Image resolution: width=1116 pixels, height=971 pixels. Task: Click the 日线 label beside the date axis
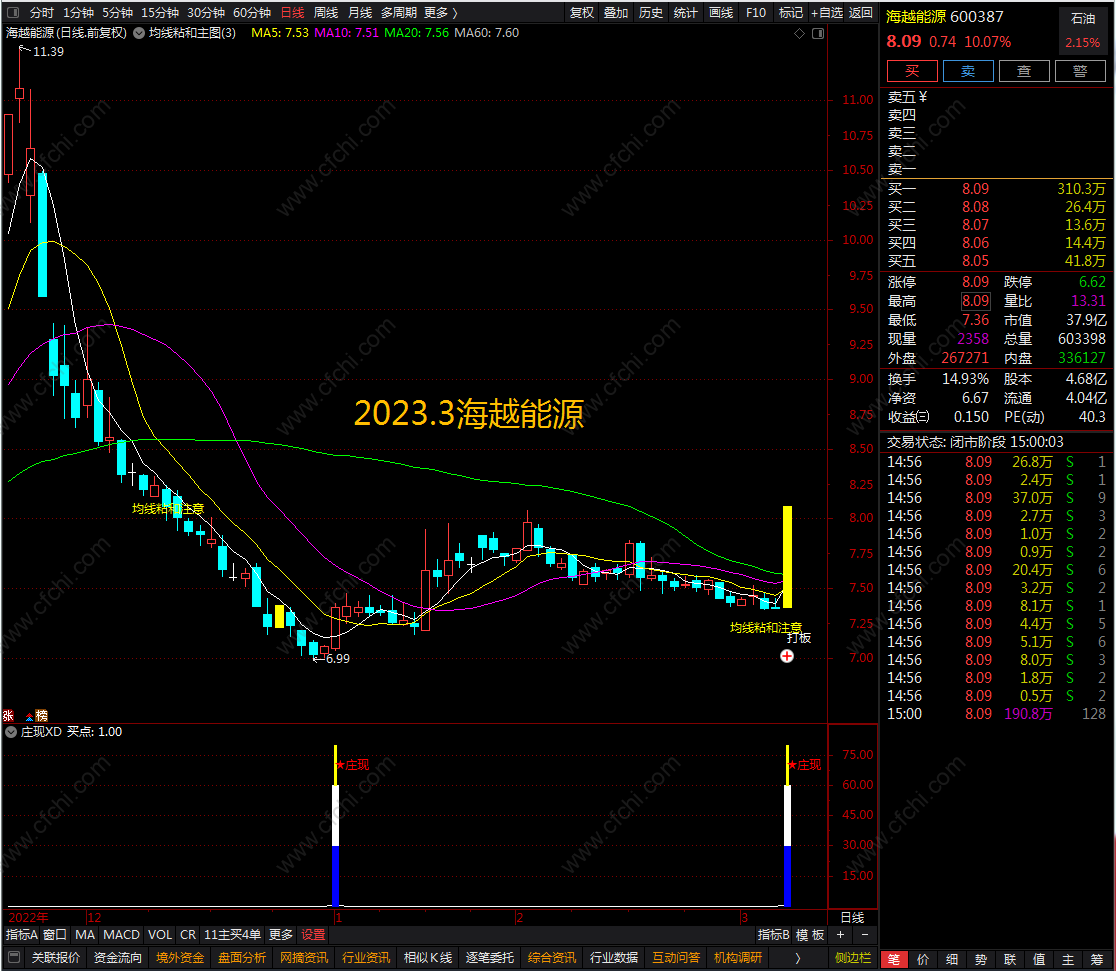(852, 918)
